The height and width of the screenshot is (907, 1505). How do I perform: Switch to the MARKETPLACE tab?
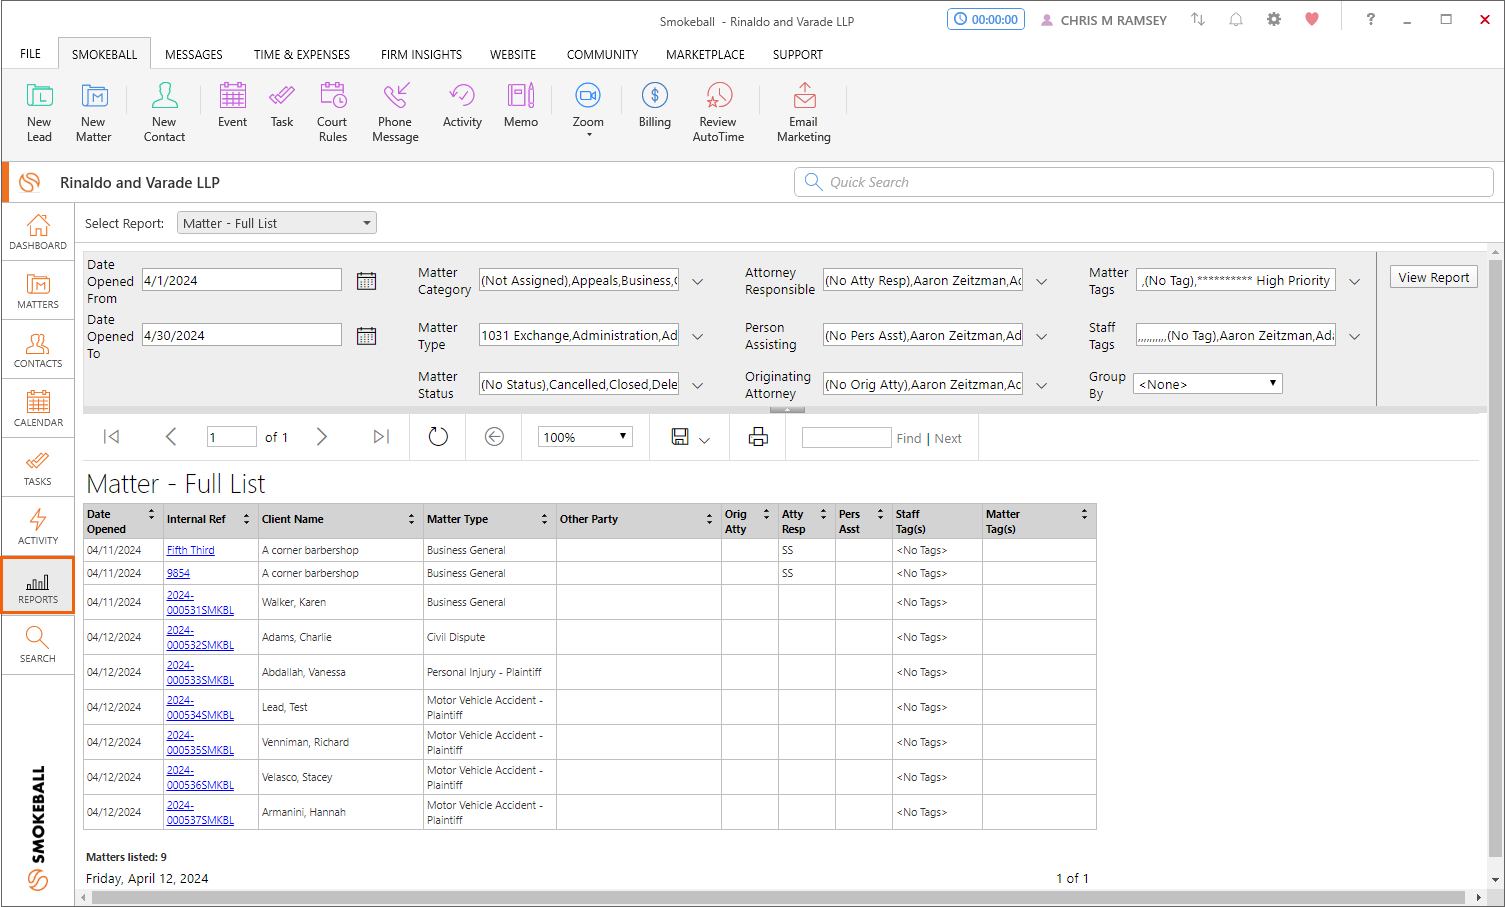pyautogui.click(x=705, y=54)
